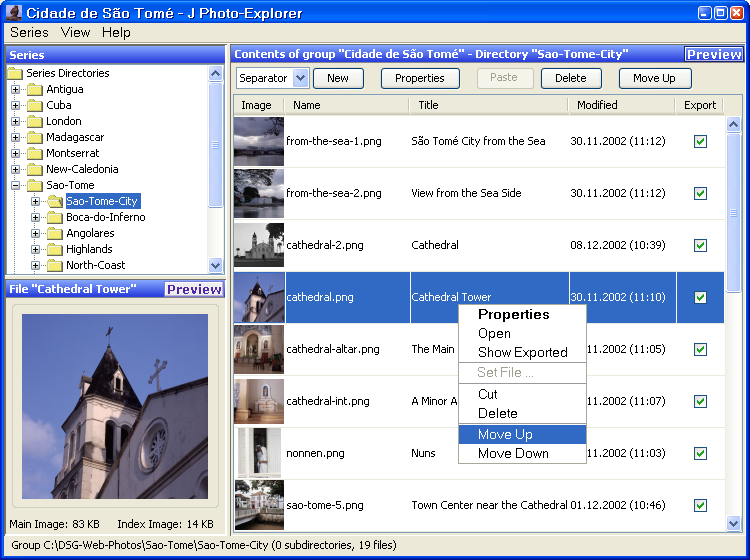
Task: Click Preview link in contents header
Action: [x=713, y=54]
